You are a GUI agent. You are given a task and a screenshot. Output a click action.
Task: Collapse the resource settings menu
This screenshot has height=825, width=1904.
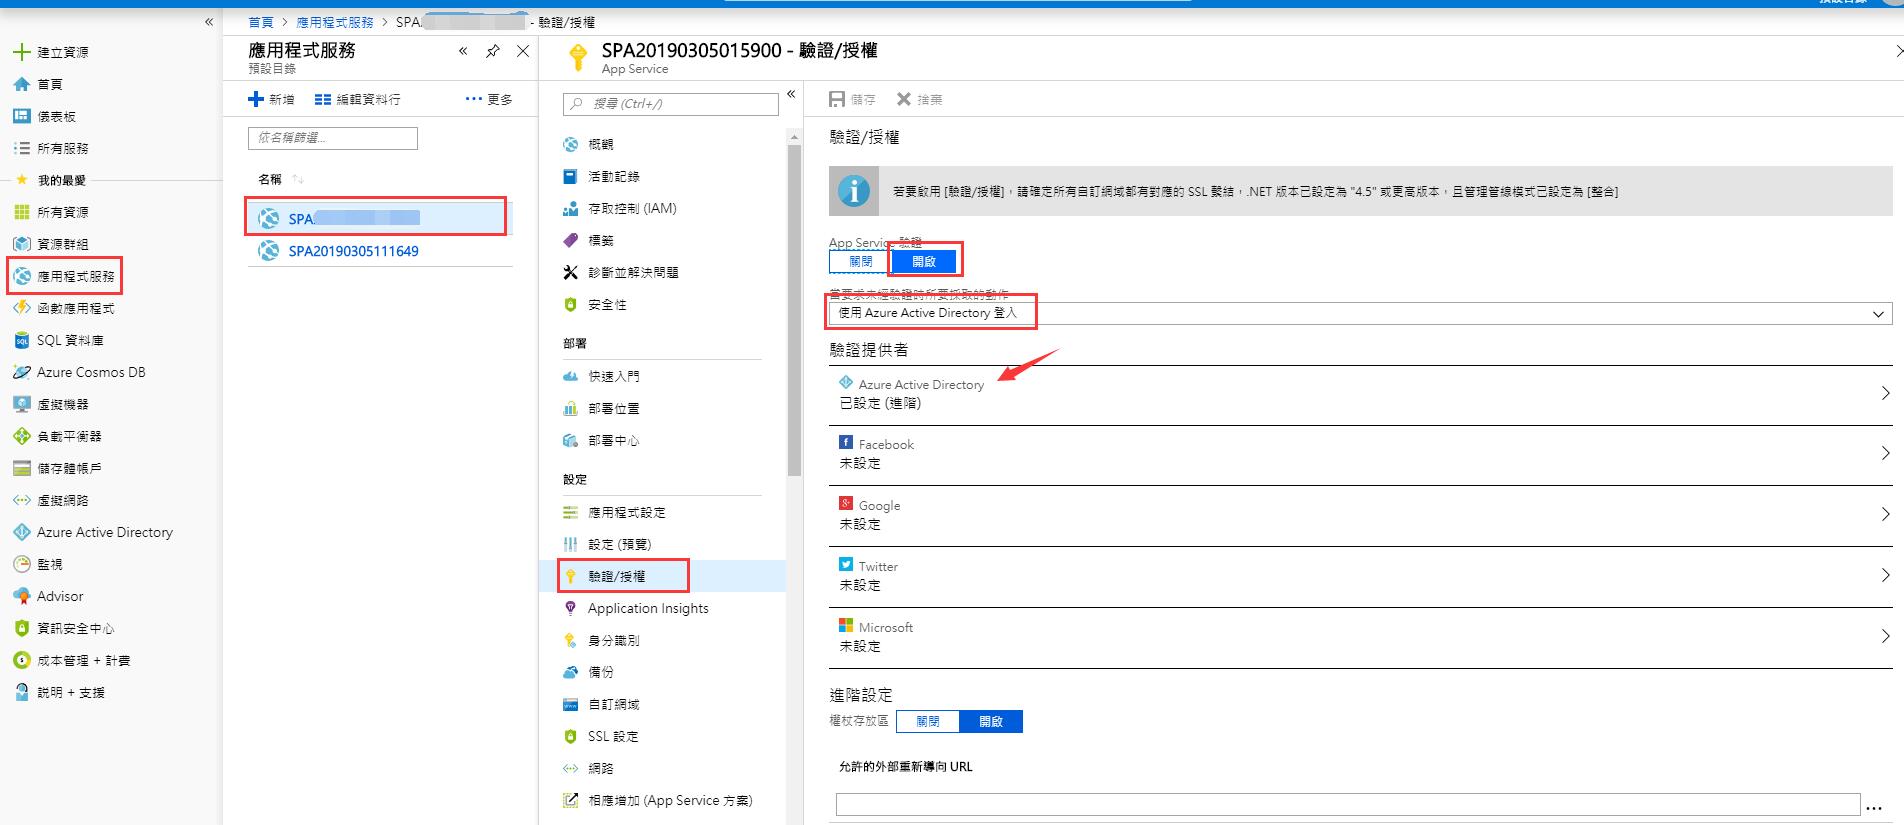point(791,94)
